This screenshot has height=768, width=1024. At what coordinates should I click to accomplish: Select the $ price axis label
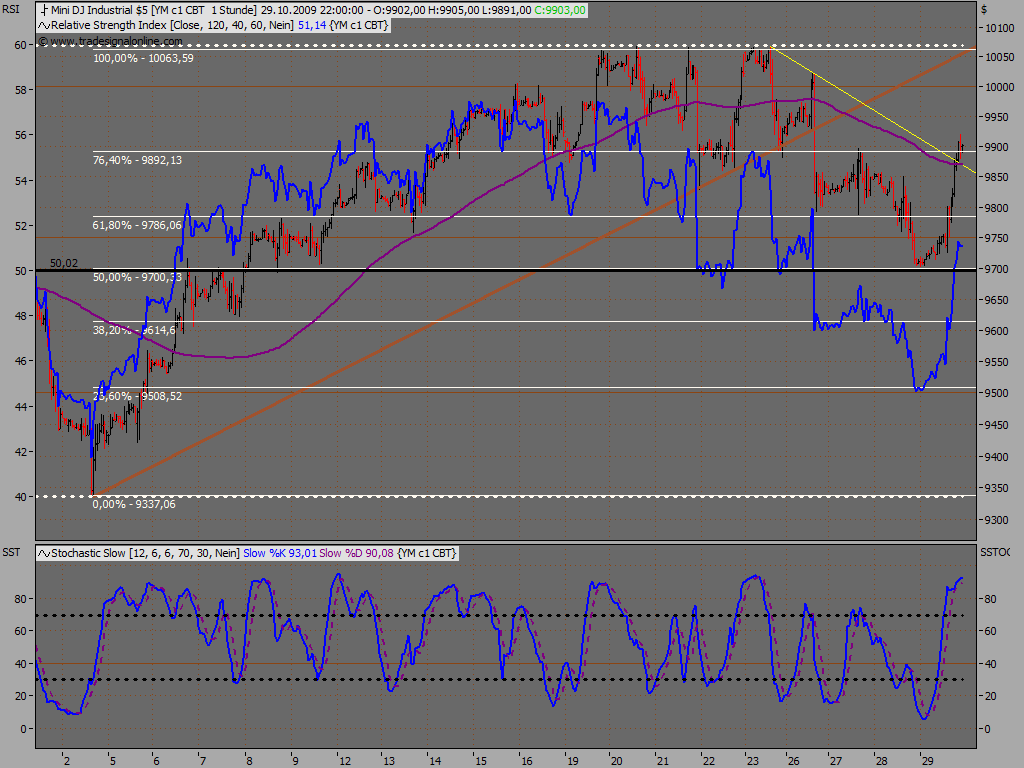tap(984, 9)
